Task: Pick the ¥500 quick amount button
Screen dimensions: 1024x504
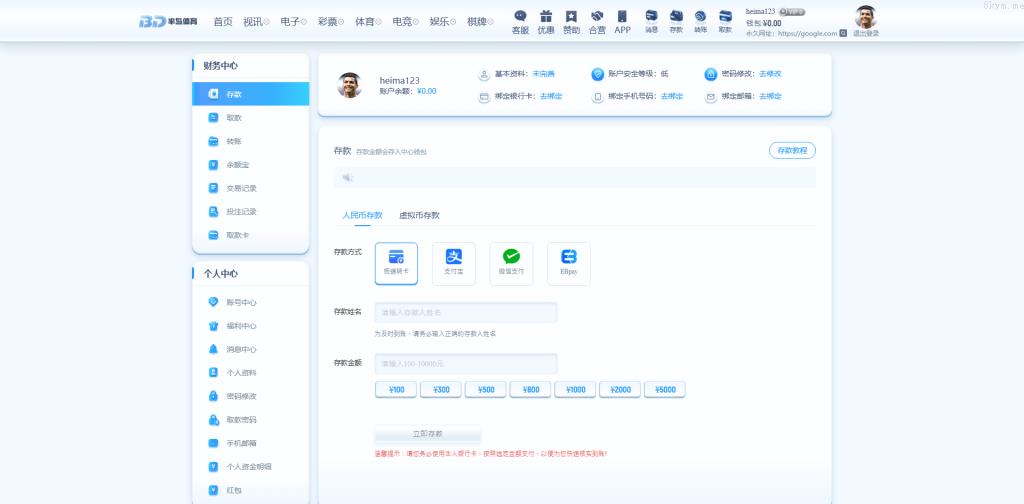Action: pos(485,389)
